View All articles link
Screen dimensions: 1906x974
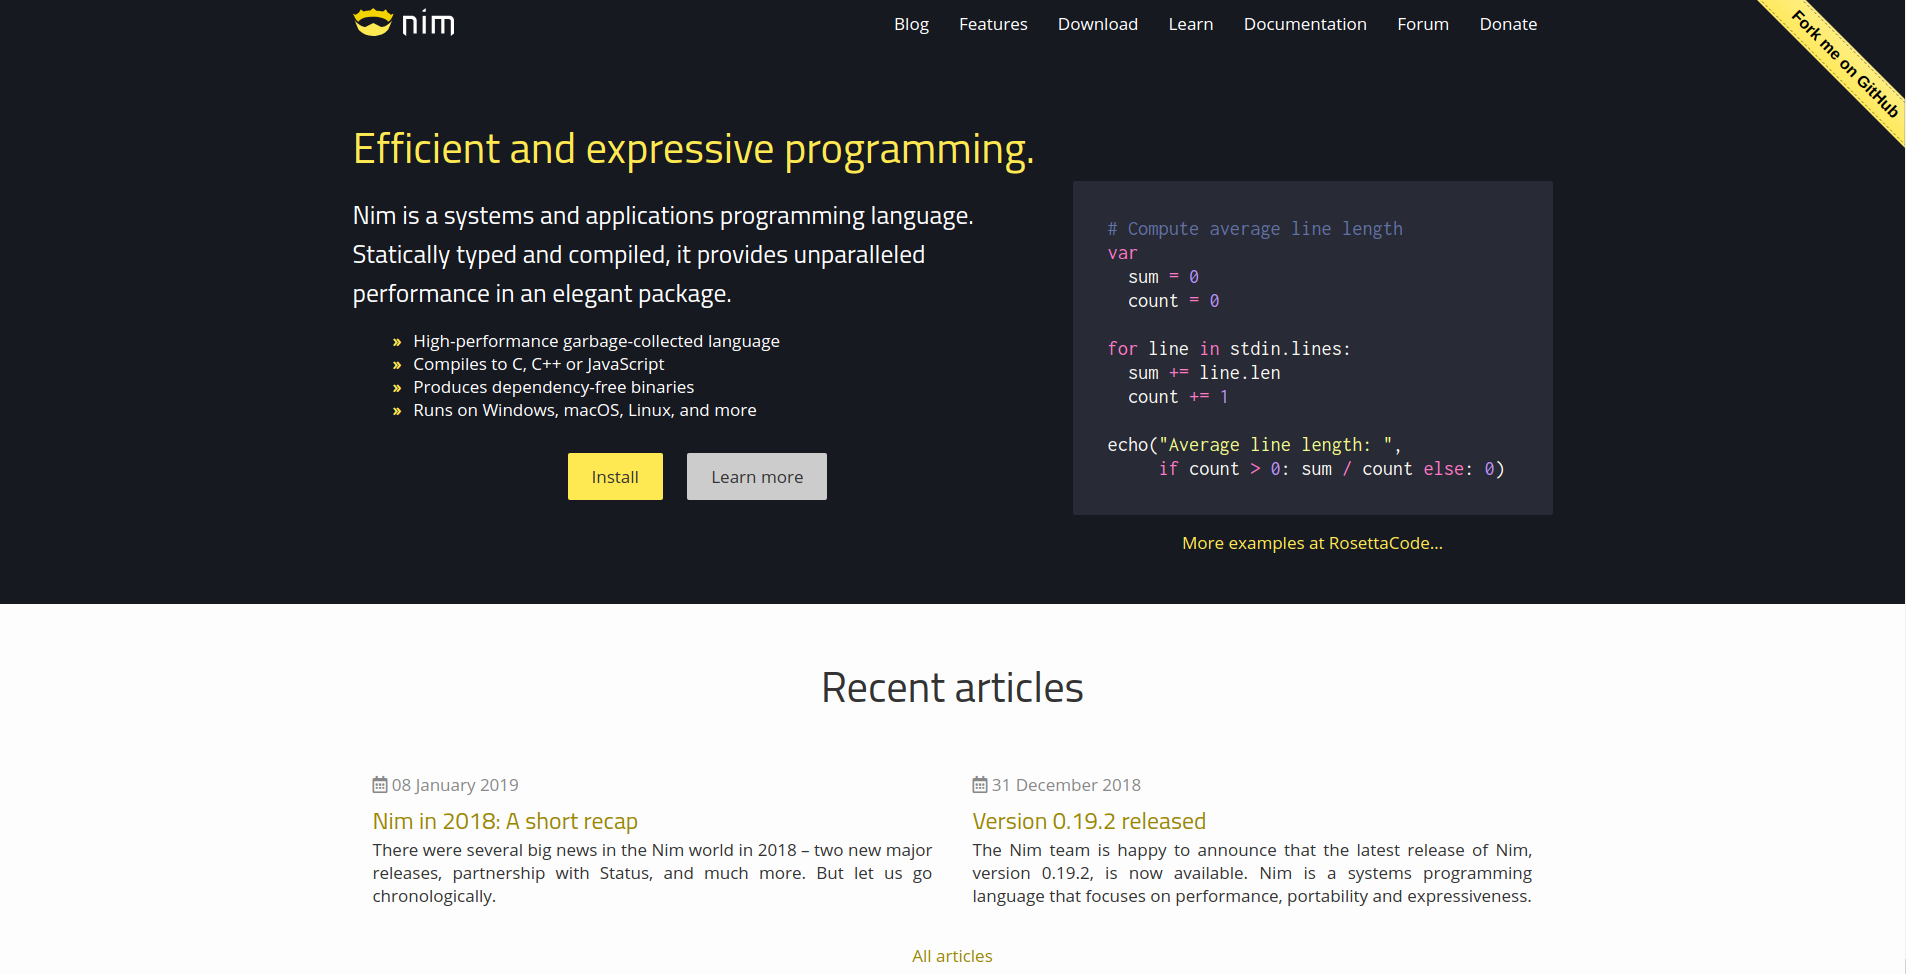point(952,956)
